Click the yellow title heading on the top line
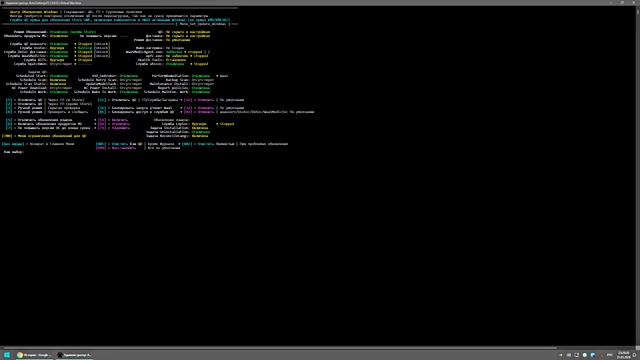This screenshot has width=640, height=360. 34,12
